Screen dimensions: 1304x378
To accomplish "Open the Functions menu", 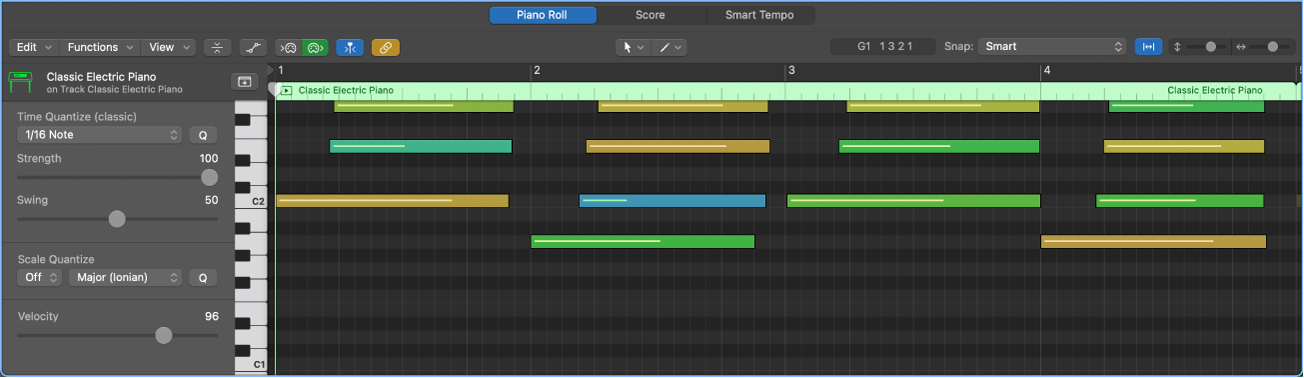I will 99,47.
